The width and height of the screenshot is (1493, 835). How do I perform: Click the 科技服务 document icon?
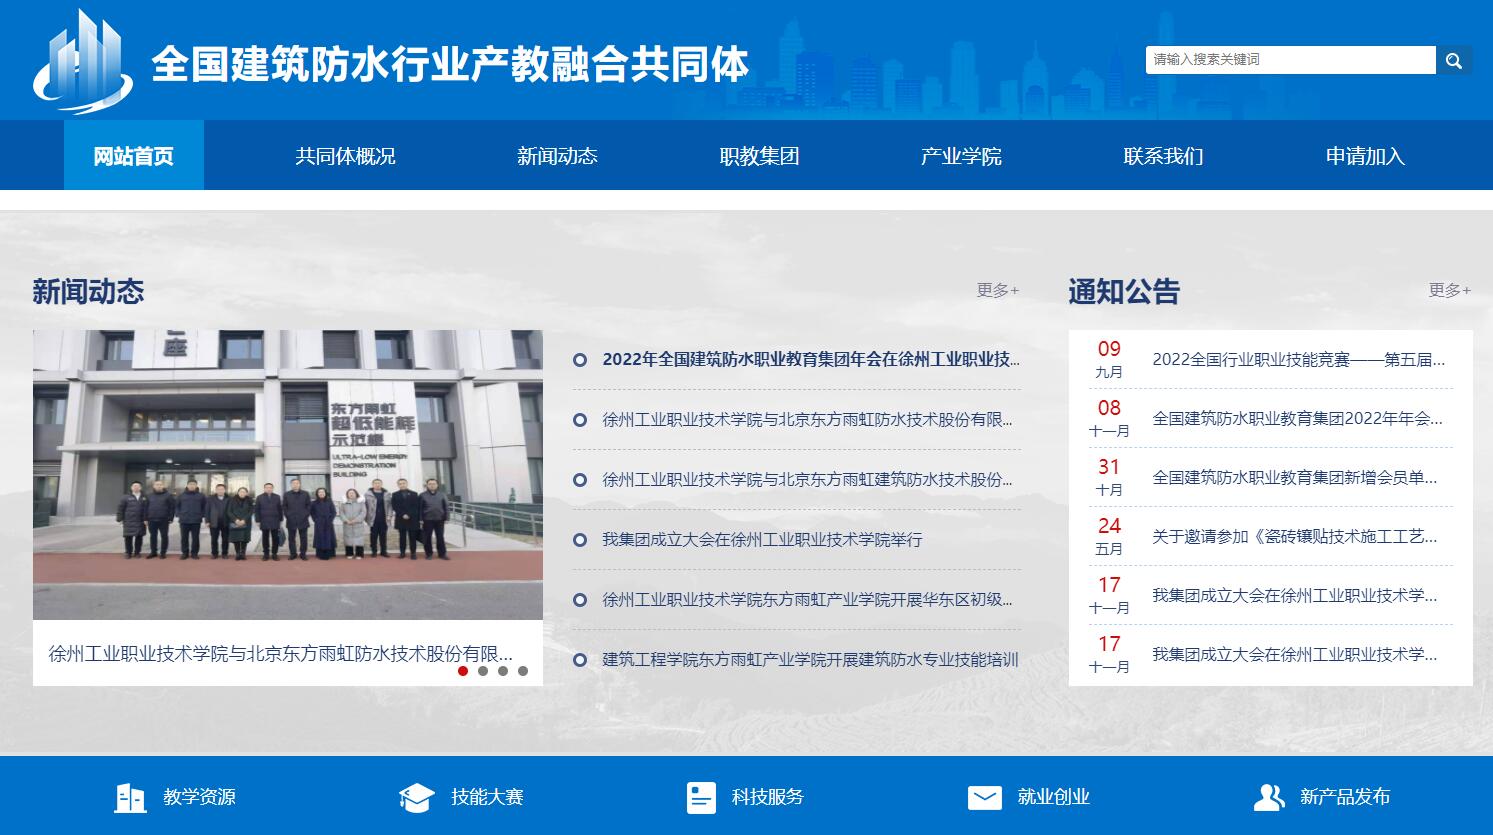699,797
